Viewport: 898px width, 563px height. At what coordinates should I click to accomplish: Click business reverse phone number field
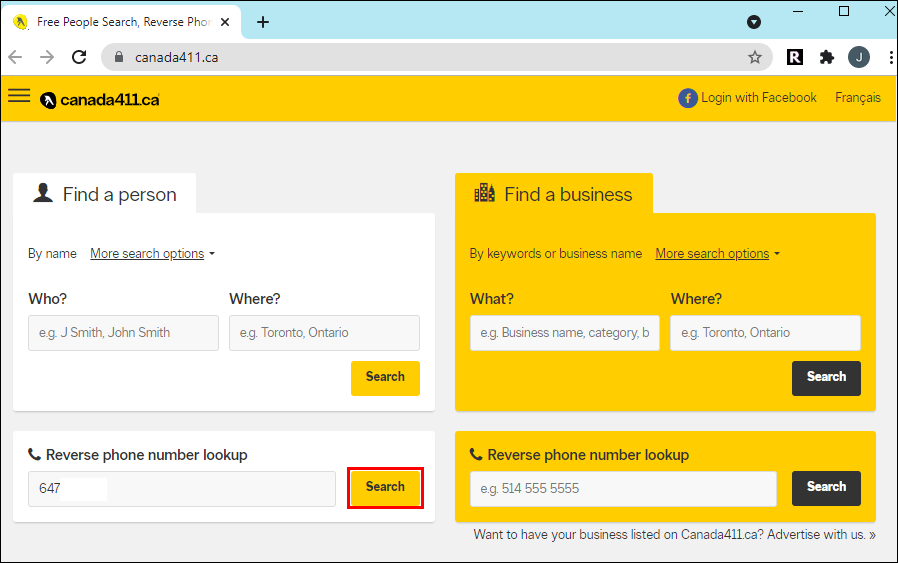pos(623,489)
